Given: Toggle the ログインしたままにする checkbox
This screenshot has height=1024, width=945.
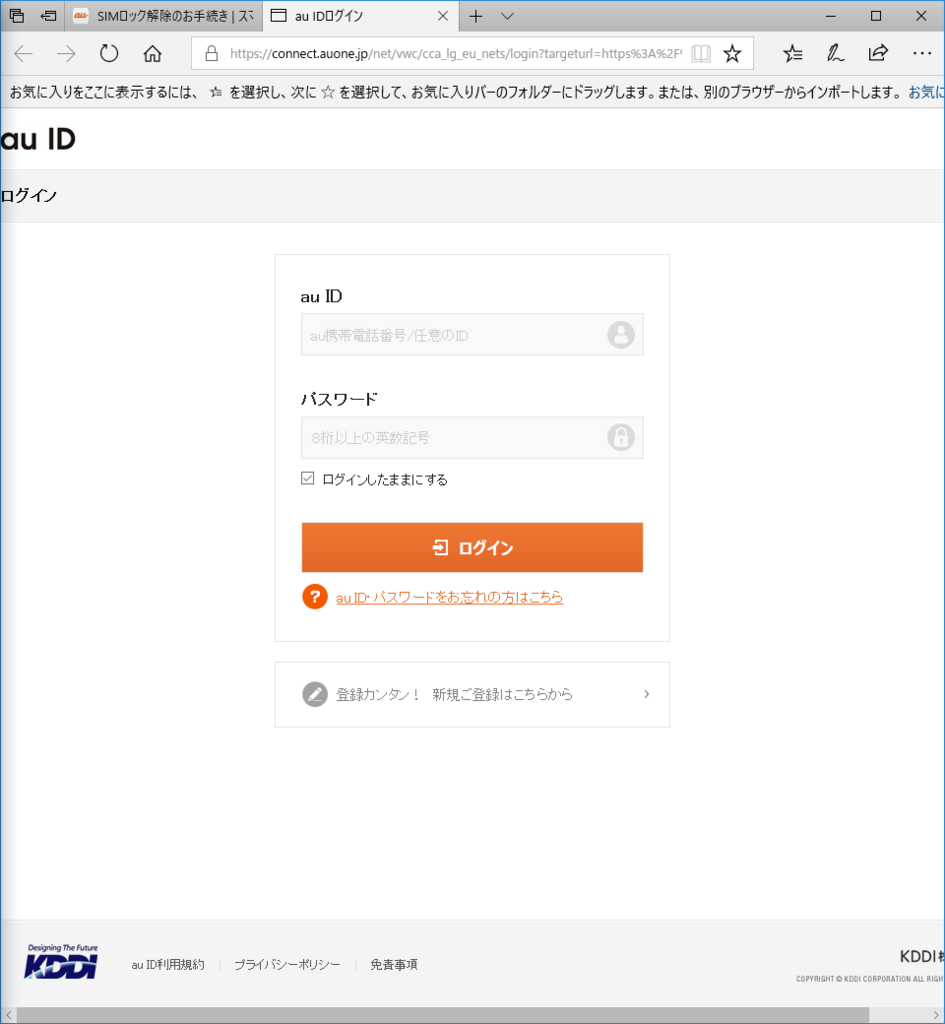Looking at the screenshot, I should 308,479.
